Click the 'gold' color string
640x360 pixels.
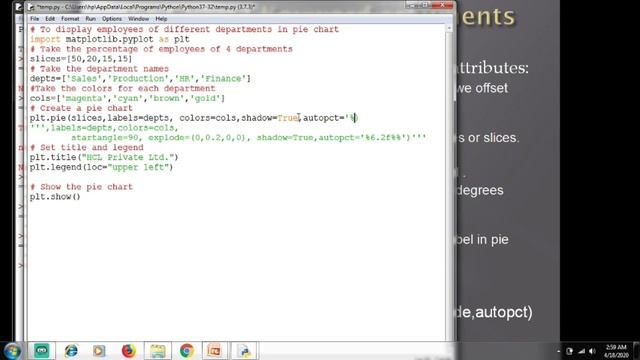coord(205,98)
